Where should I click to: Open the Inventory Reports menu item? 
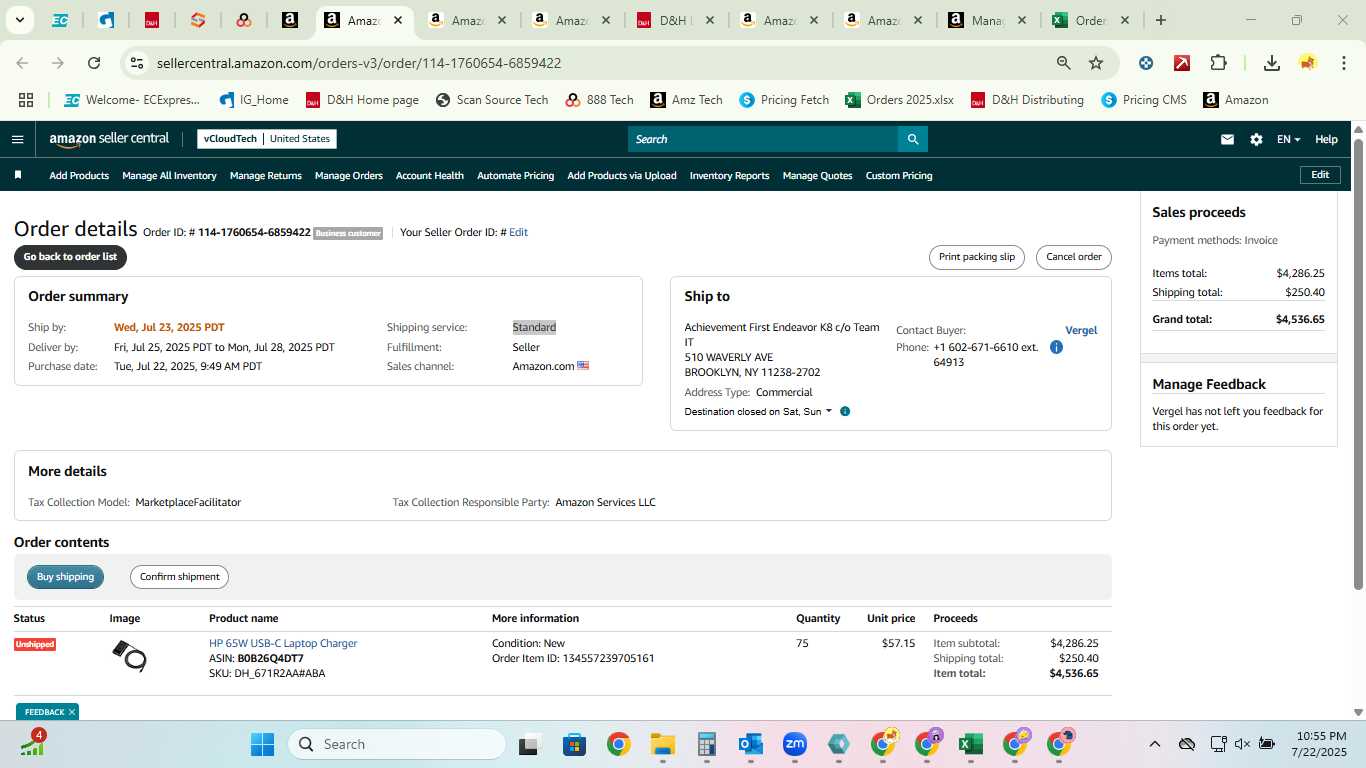click(x=730, y=175)
